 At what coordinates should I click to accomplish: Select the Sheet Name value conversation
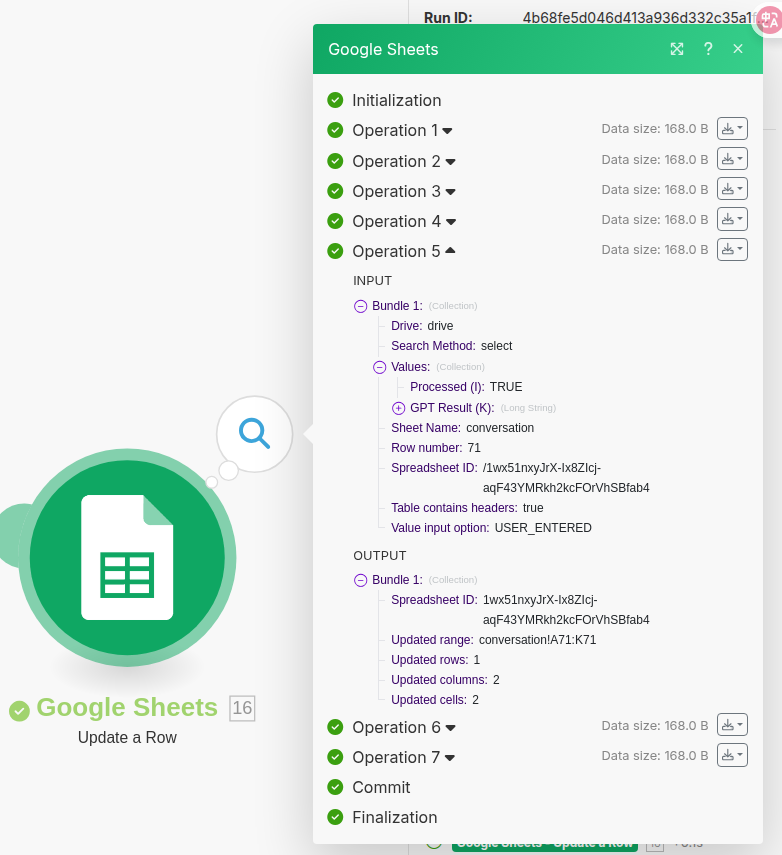[500, 428]
